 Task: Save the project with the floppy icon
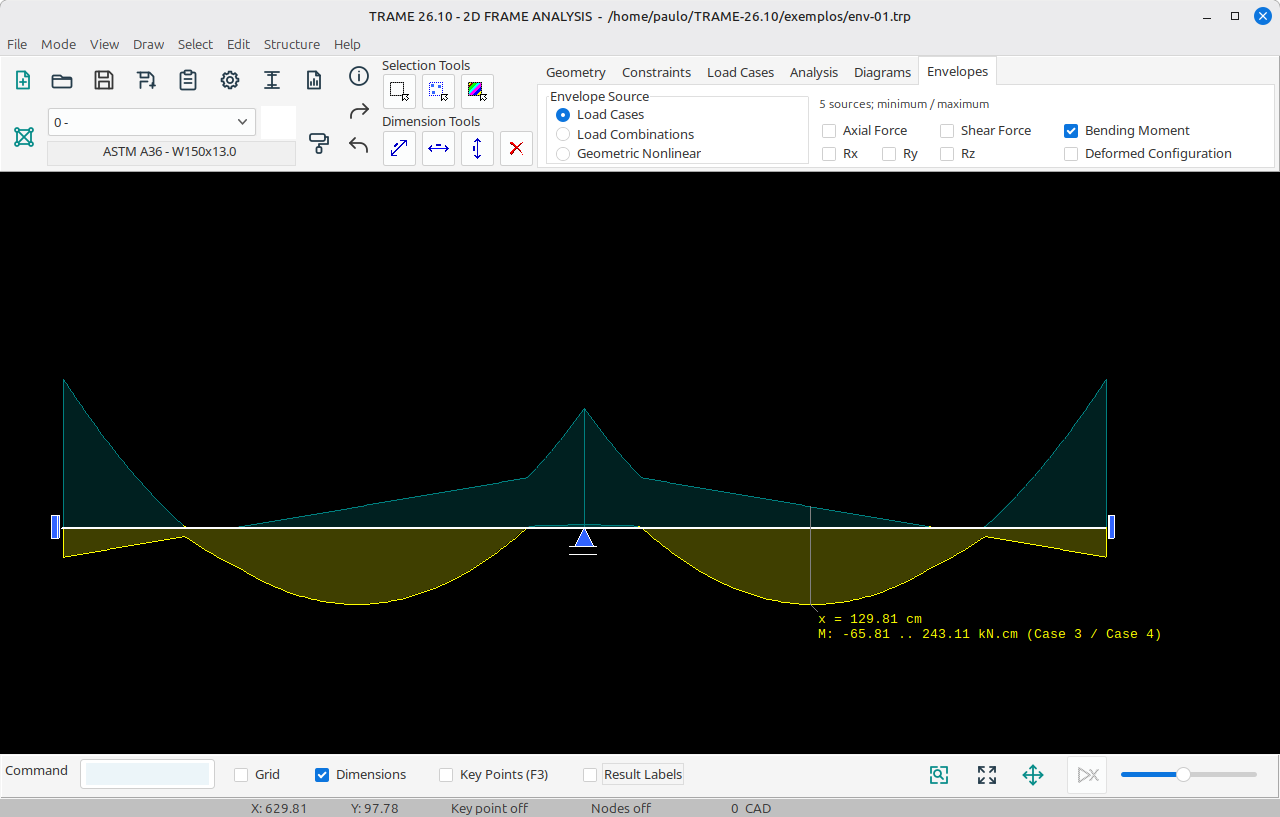pos(104,81)
